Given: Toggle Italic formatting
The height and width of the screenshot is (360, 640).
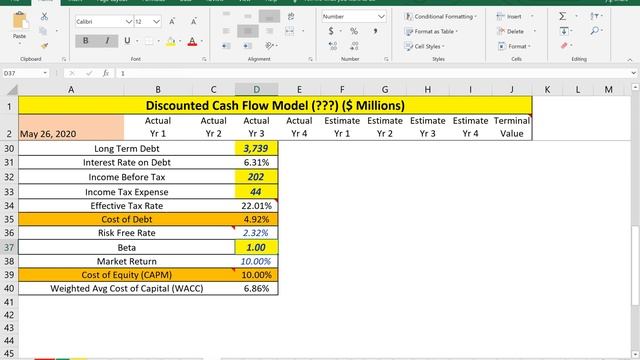Looking at the screenshot, I should click(x=107, y=41).
